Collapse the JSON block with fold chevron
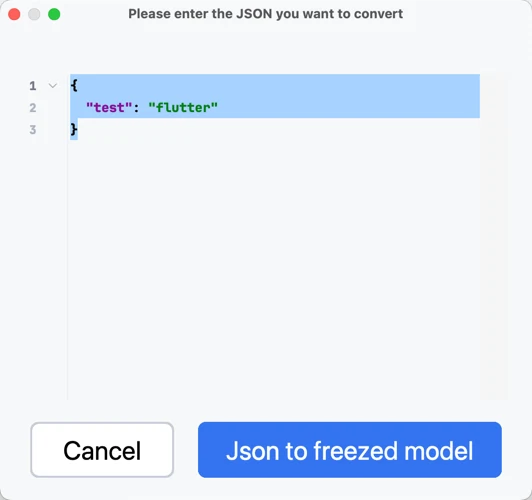 pos(53,85)
